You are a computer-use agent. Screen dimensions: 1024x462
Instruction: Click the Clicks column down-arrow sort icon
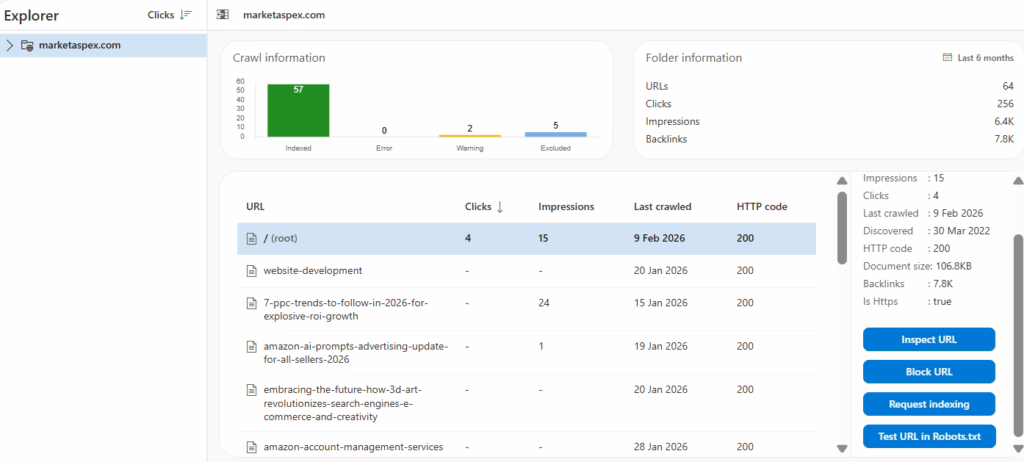coord(500,206)
